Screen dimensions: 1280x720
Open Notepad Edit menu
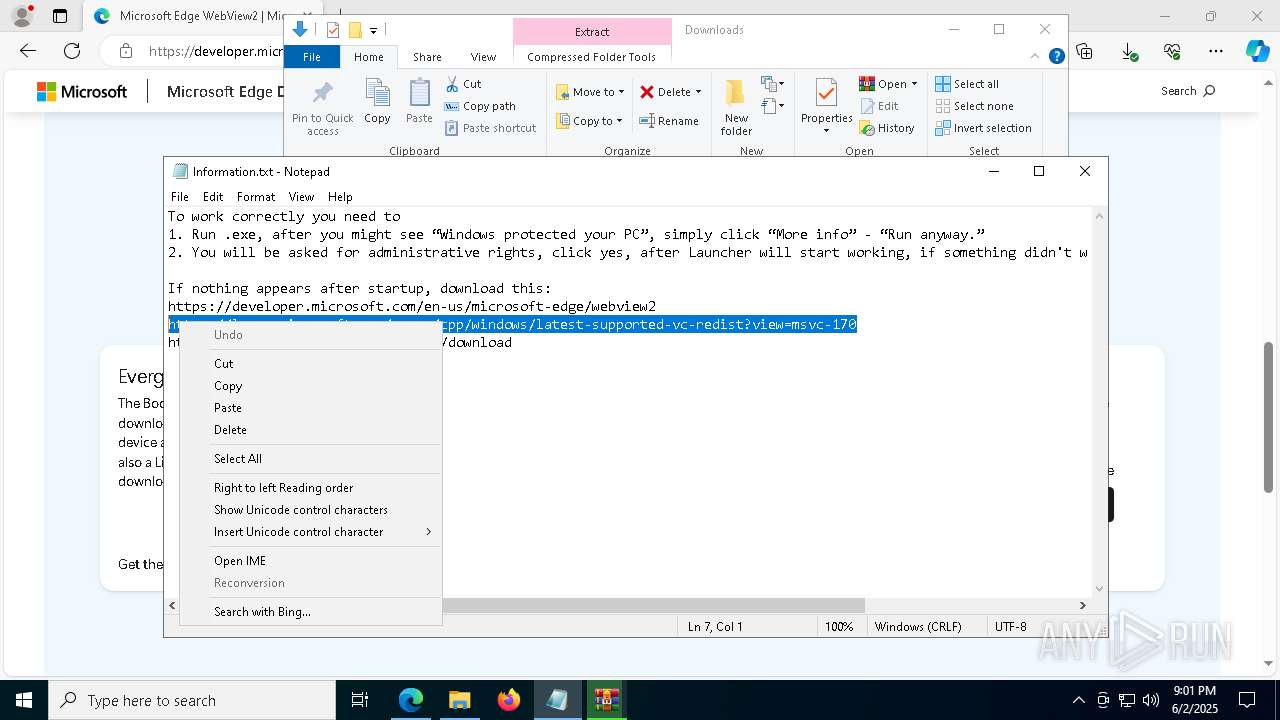(x=213, y=197)
